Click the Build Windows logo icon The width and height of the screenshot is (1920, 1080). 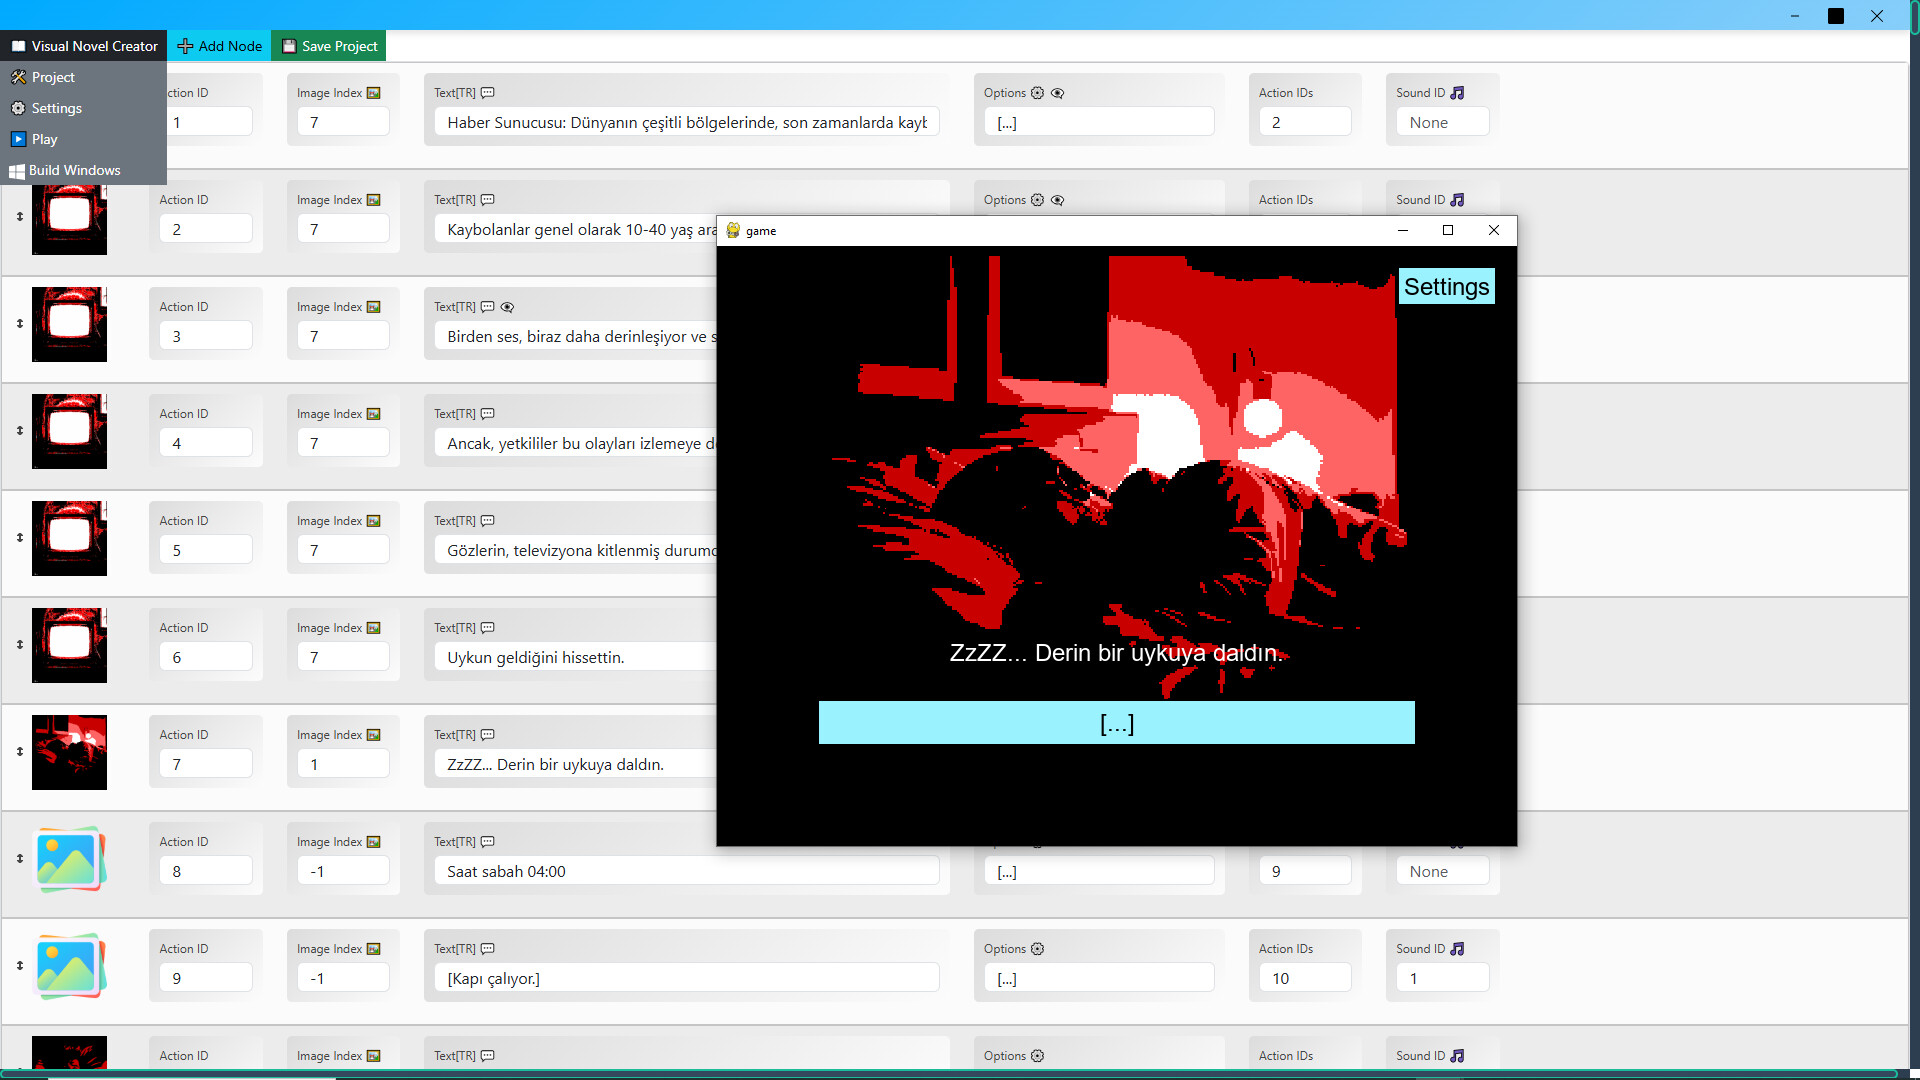click(x=17, y=171)
